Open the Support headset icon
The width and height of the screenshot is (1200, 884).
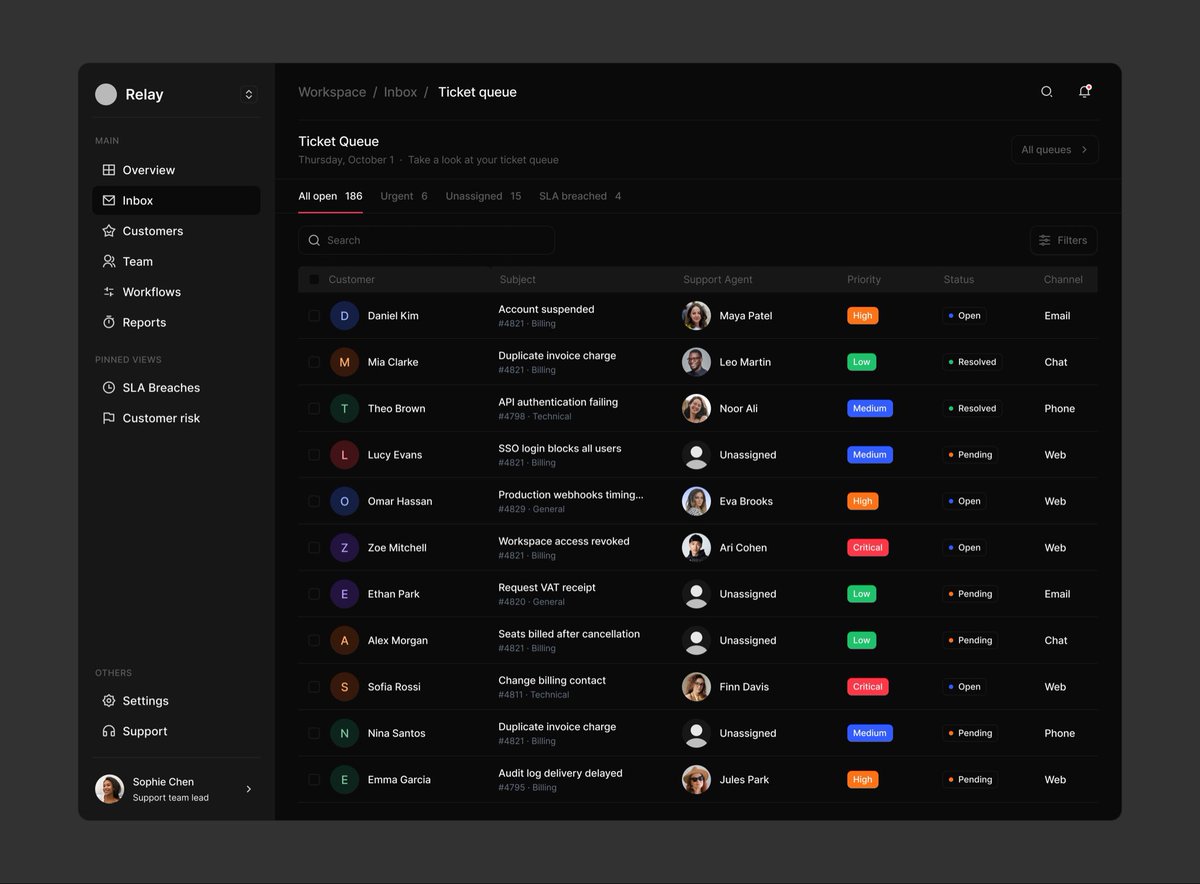(x=109, y=732)
